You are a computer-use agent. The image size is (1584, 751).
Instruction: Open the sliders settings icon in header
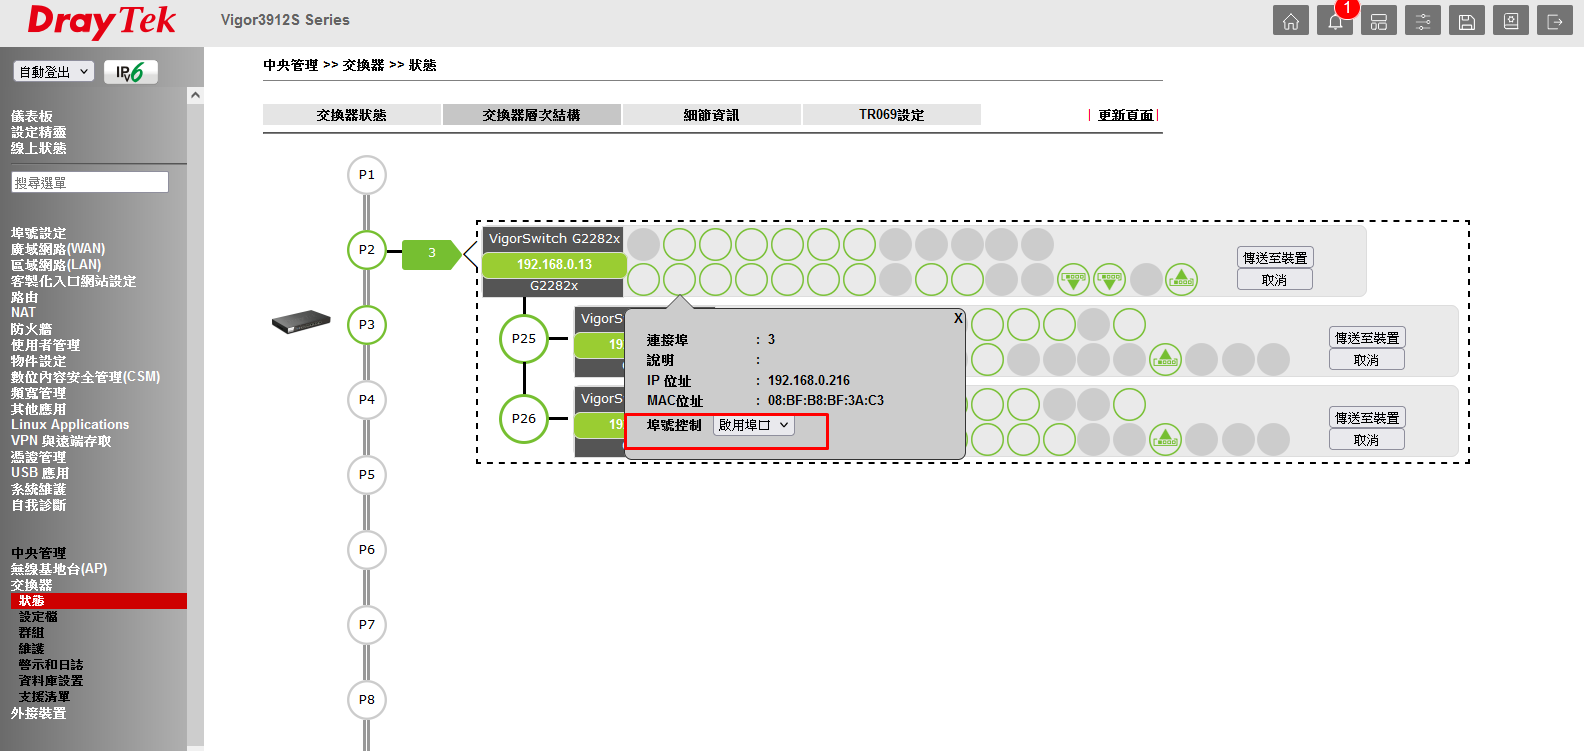(x=1423, y=21)
